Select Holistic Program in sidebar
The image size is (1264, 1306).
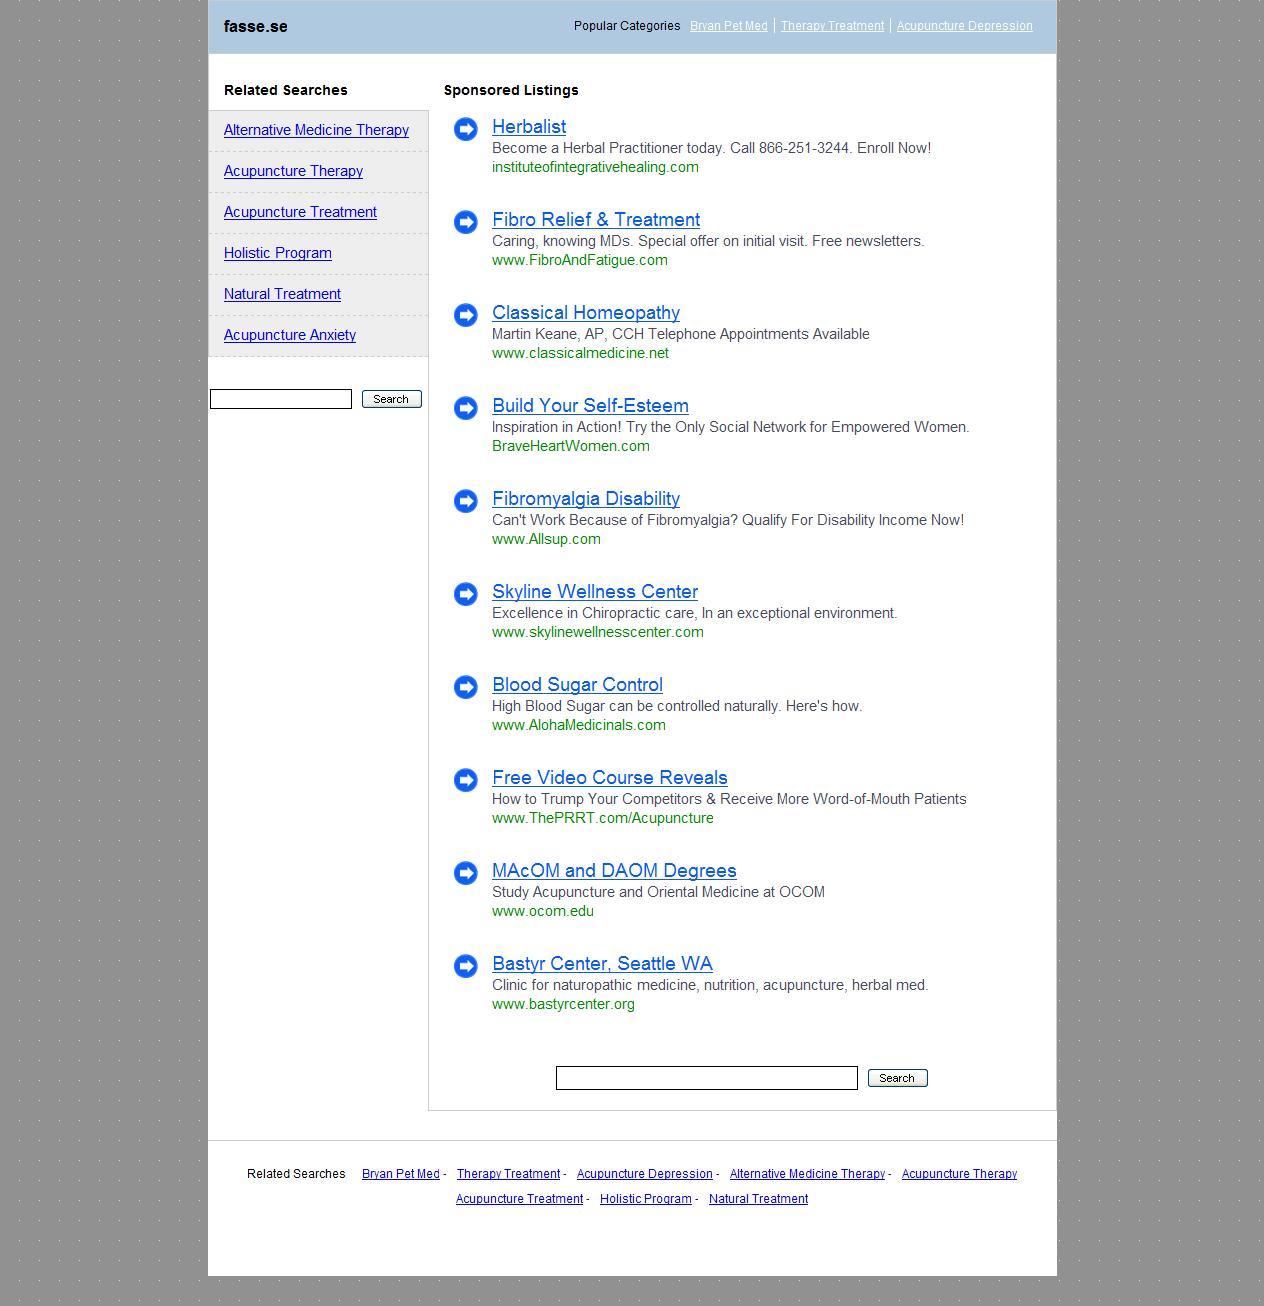coord(278,253)
